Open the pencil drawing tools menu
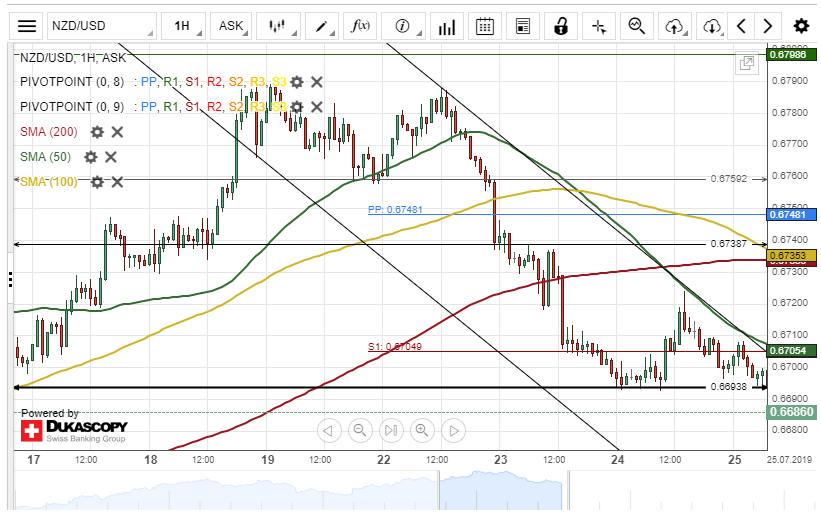 coord(322,26)
